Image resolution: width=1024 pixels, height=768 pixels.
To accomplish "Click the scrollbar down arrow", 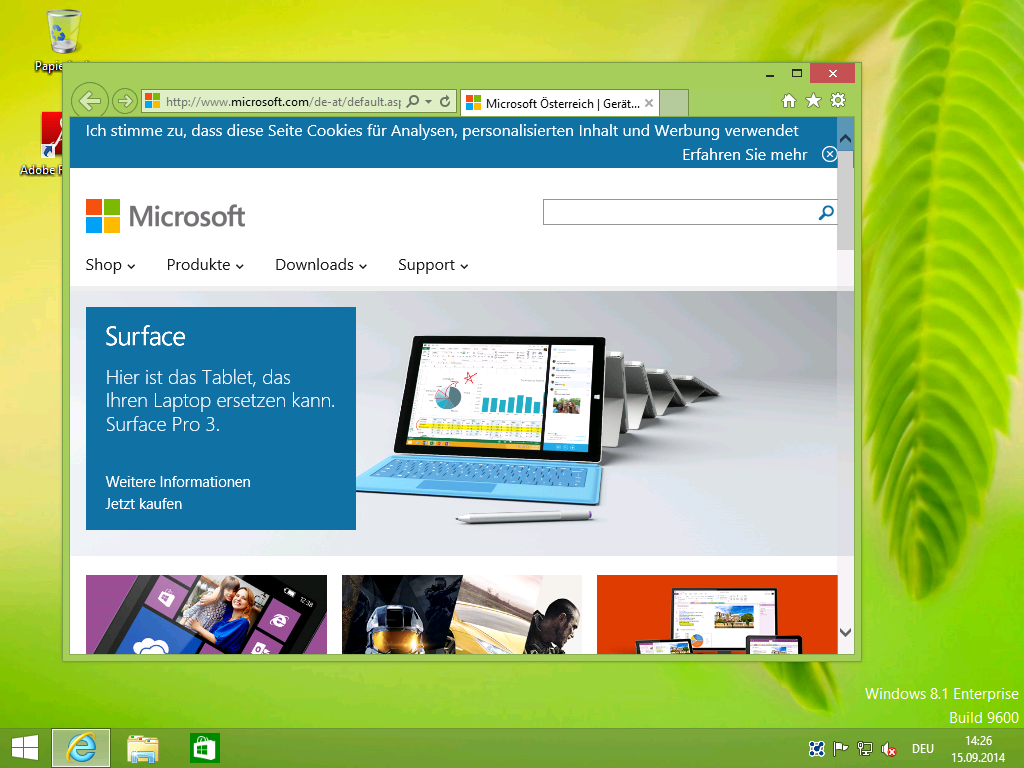I will coord(845,632).
